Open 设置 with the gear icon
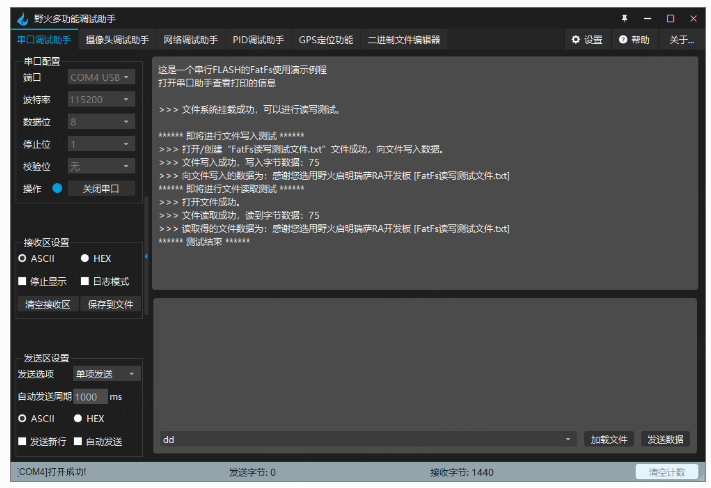The width and height of the screenshot is (711, 488). coord(587,40)
